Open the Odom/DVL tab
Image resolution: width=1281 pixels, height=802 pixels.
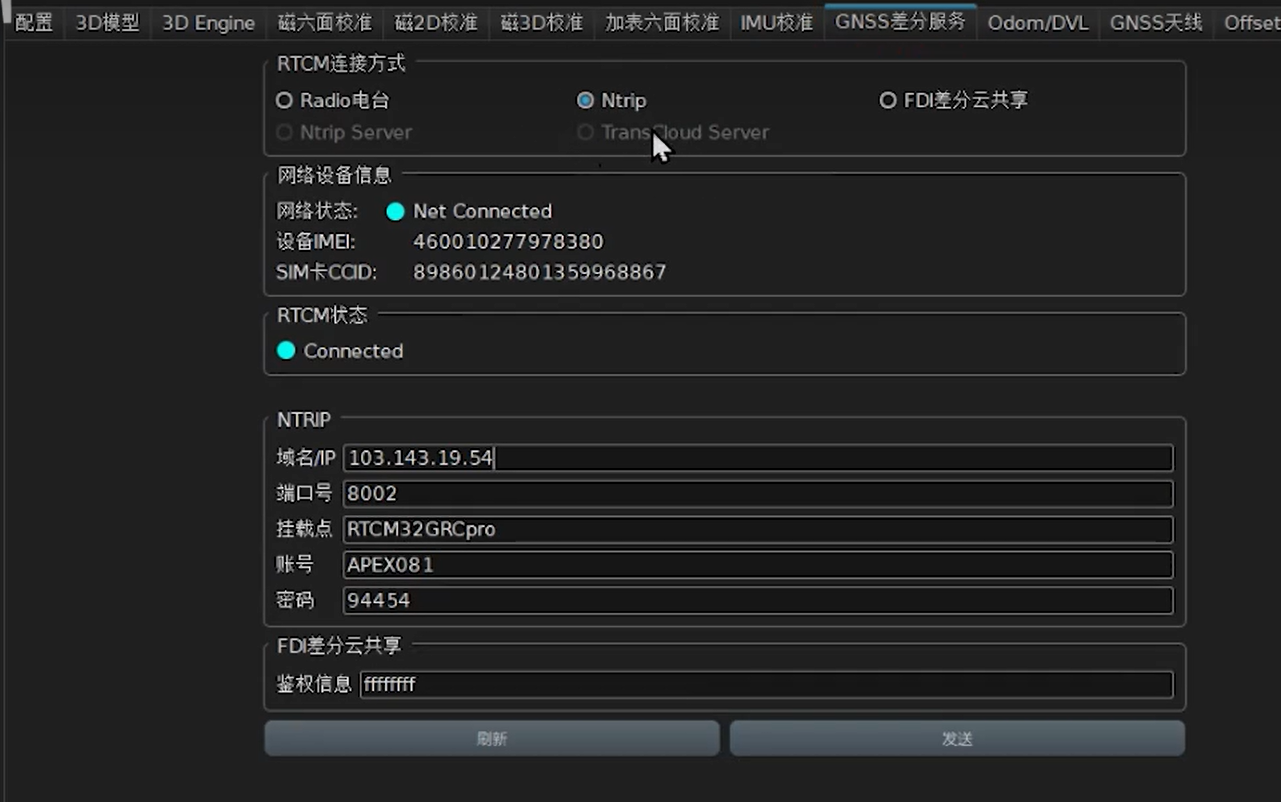1038,22
